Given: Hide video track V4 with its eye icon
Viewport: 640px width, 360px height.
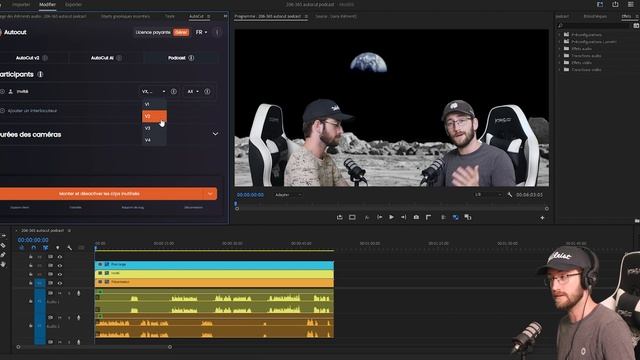Looking at the screenshot, I should [x=60, y=257].
